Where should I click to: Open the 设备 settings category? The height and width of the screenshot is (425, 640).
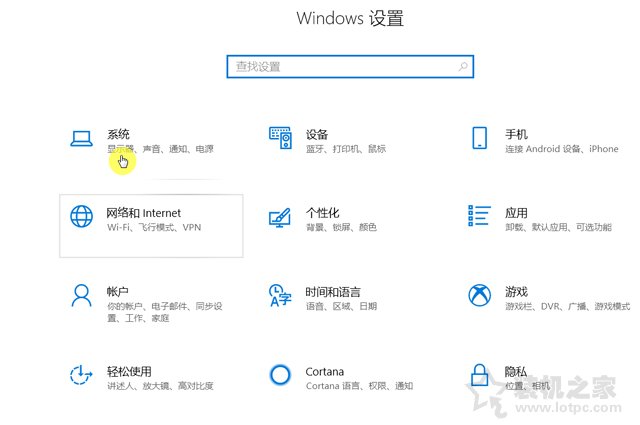click(317, 134)
